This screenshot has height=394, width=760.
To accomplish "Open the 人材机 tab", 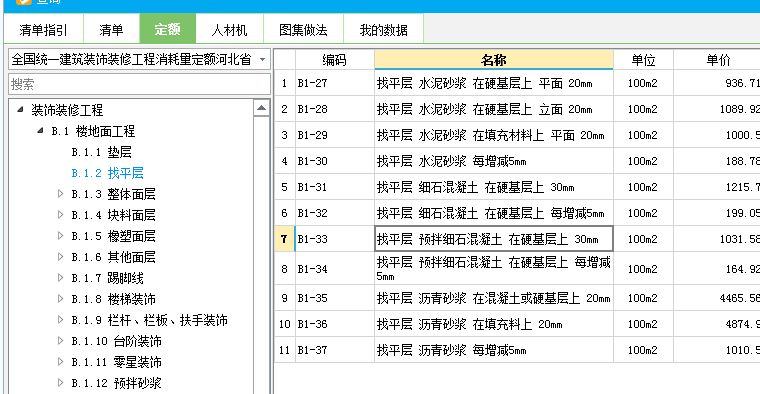I will 230,29.
